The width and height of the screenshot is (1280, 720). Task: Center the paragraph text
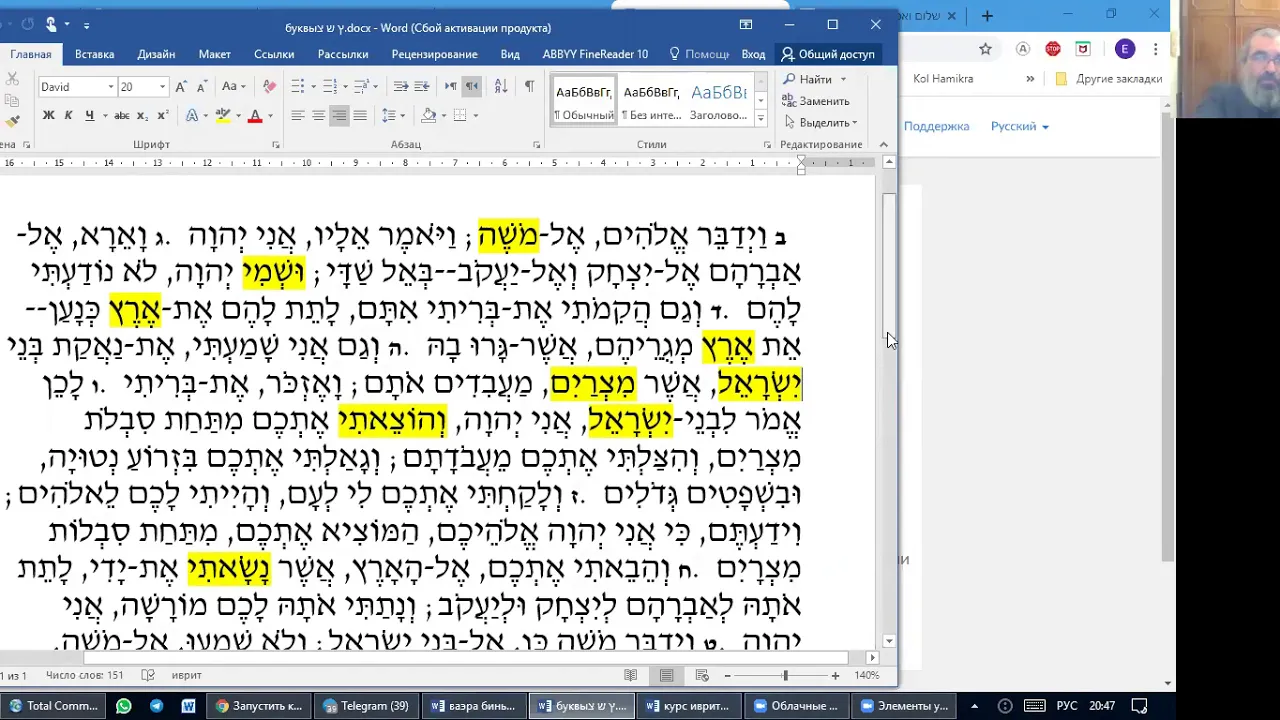click(x=318, y=116)
